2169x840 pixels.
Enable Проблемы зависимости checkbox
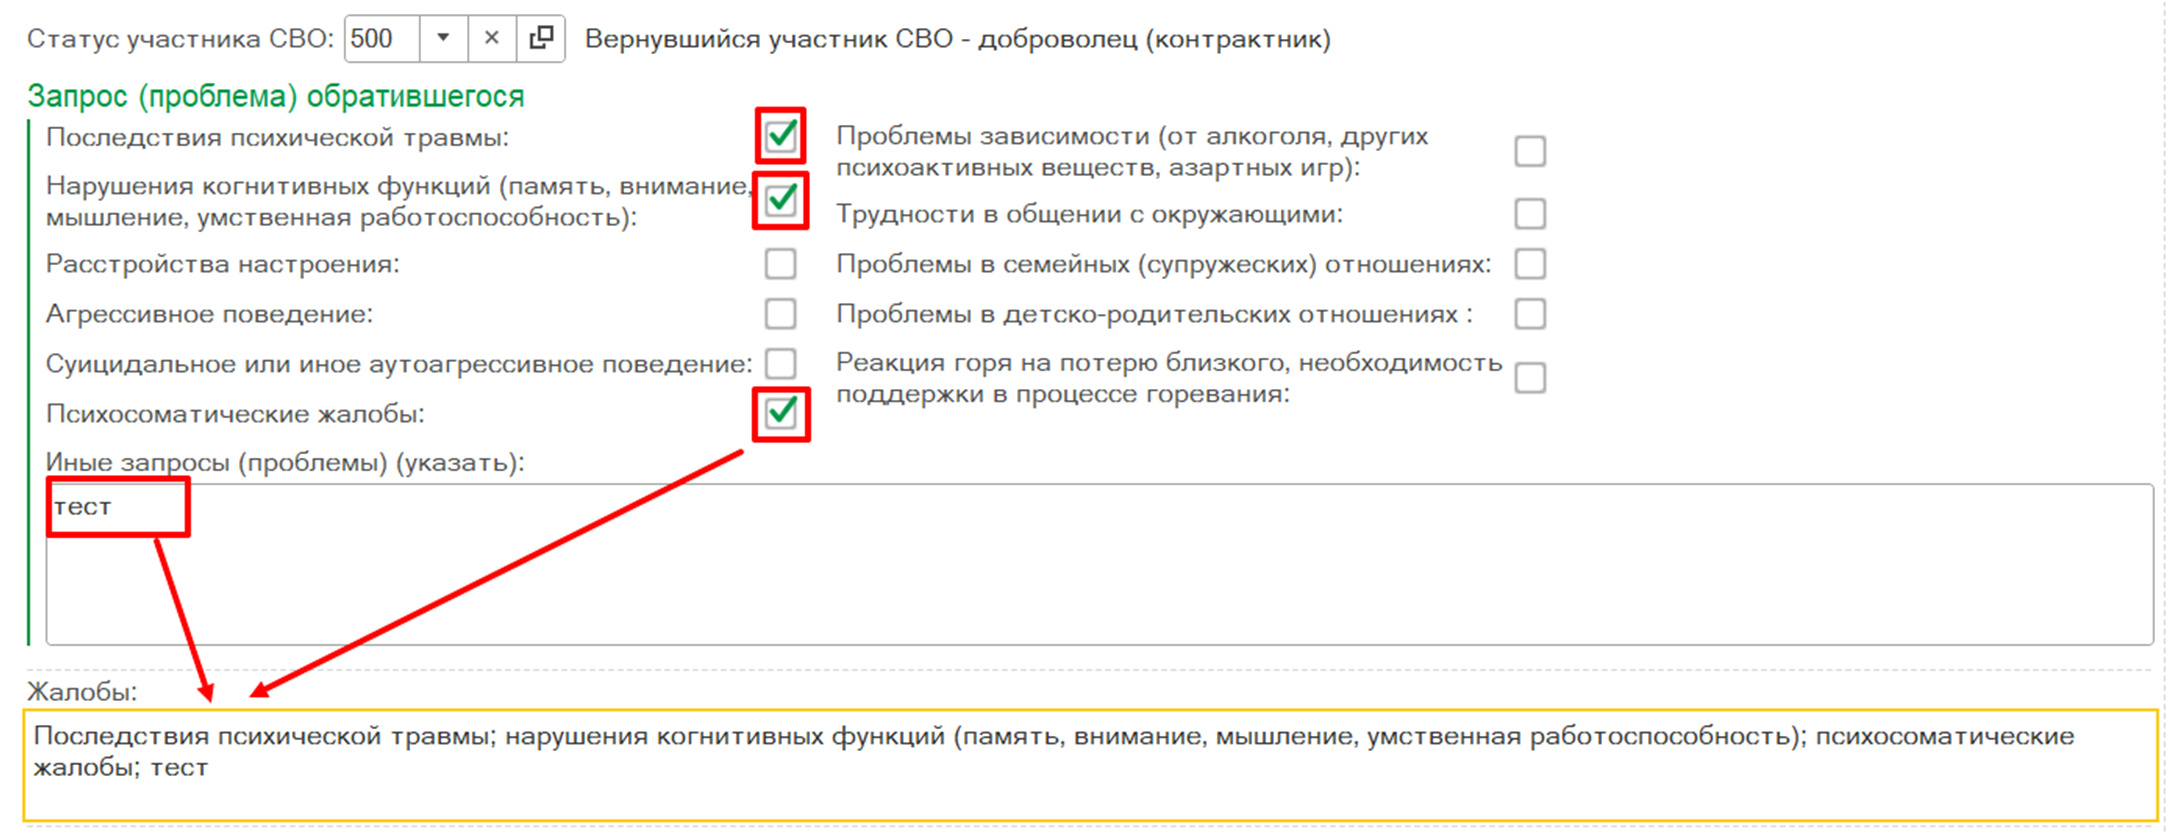(x=1530, y=151)
